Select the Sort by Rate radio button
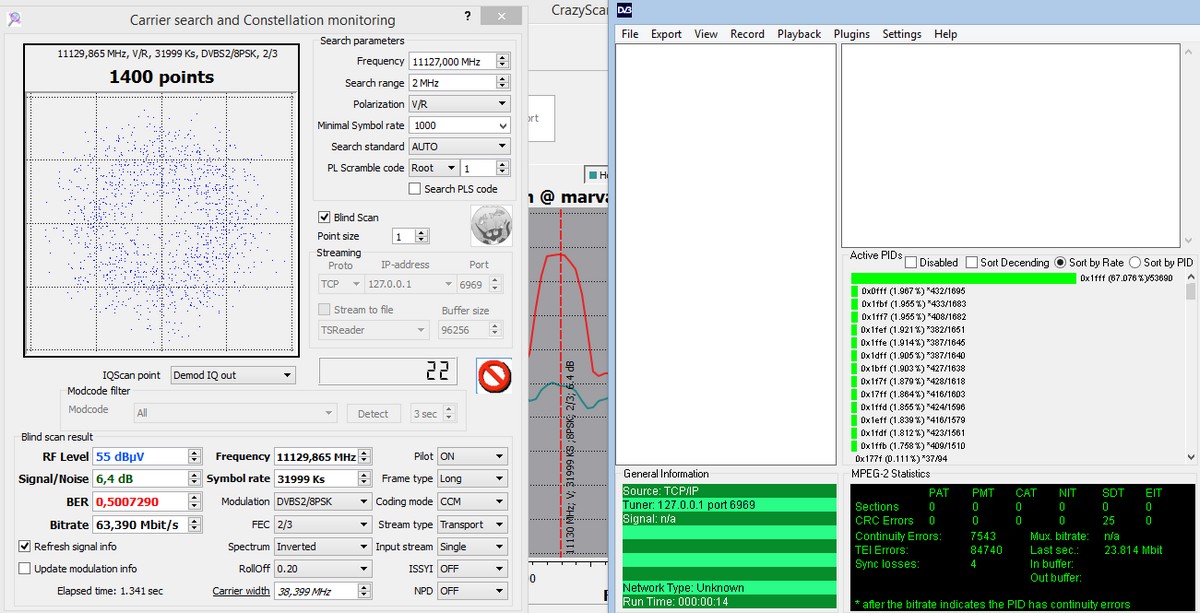Image resolution: width=1200 pixels, height=613 pixels. (x=1060, y=262)
